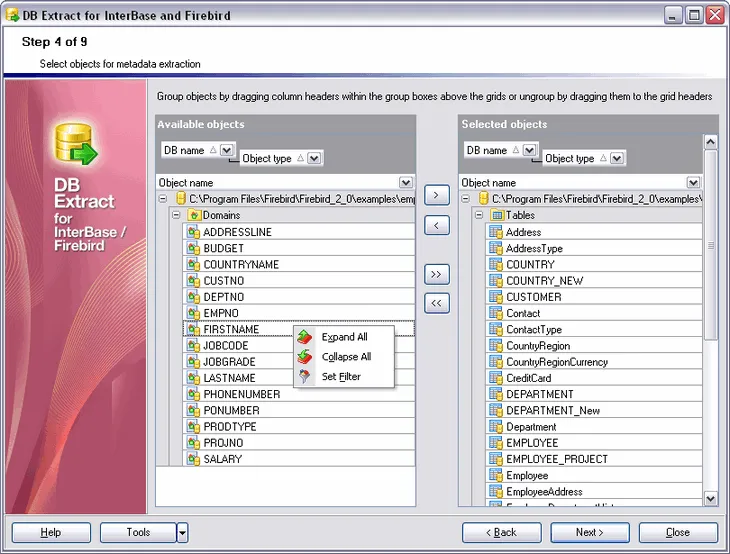Image resolution: width=730 pixels, height=554 pixels.
Task: Open Object type filter dropdown in Selected objects
Action: (x=617, y=158)
